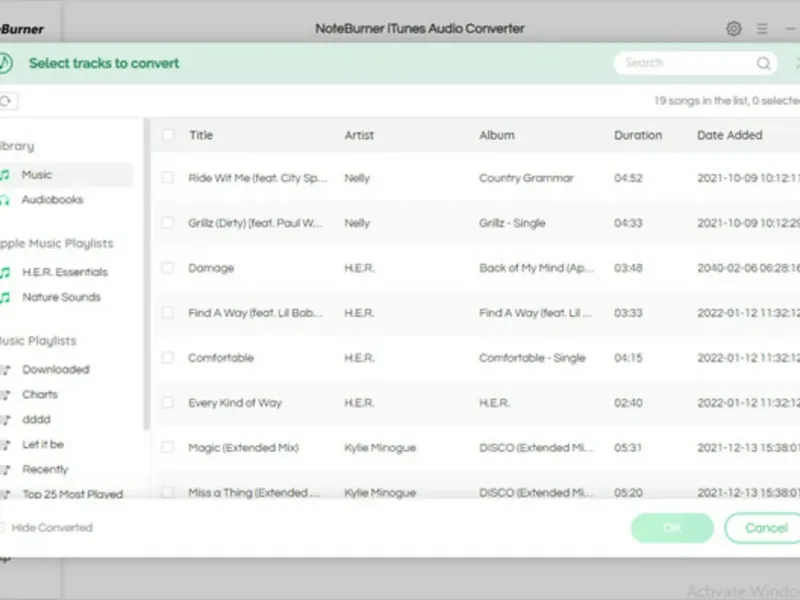Select Music in the library sidebar

[66, 175]
